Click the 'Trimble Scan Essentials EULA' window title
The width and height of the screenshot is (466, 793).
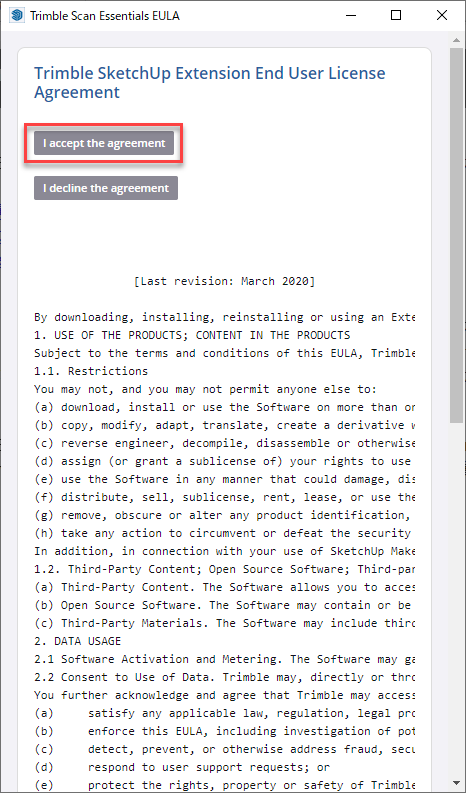tap(105, 16)
